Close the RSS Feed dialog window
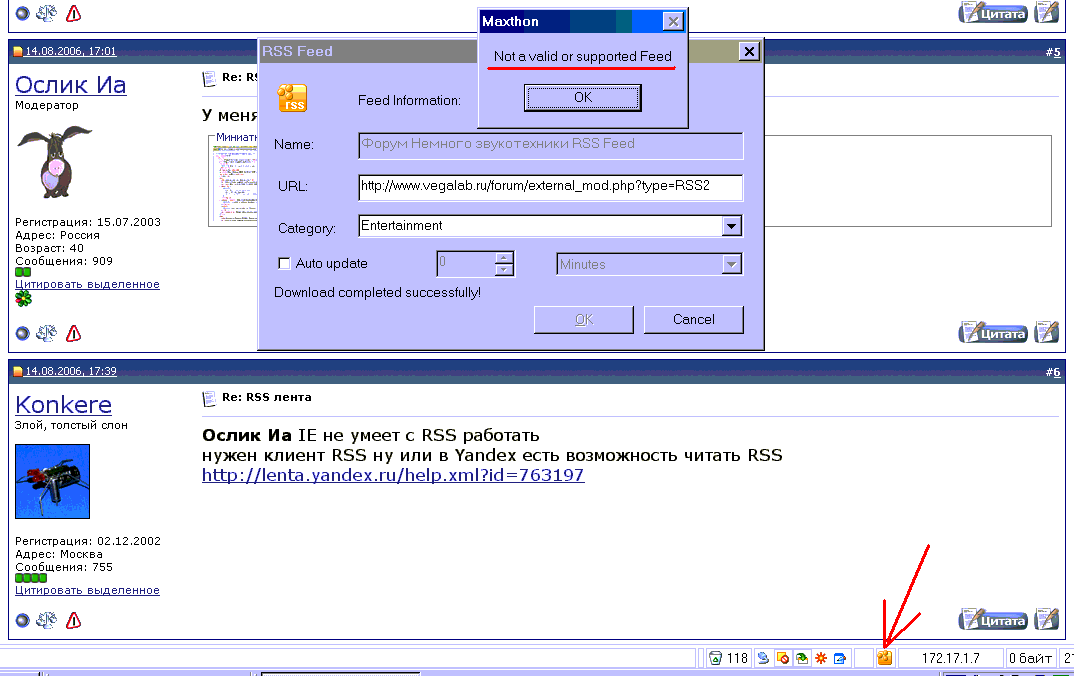The image size is (1074, 679). [x=749, y=51]
